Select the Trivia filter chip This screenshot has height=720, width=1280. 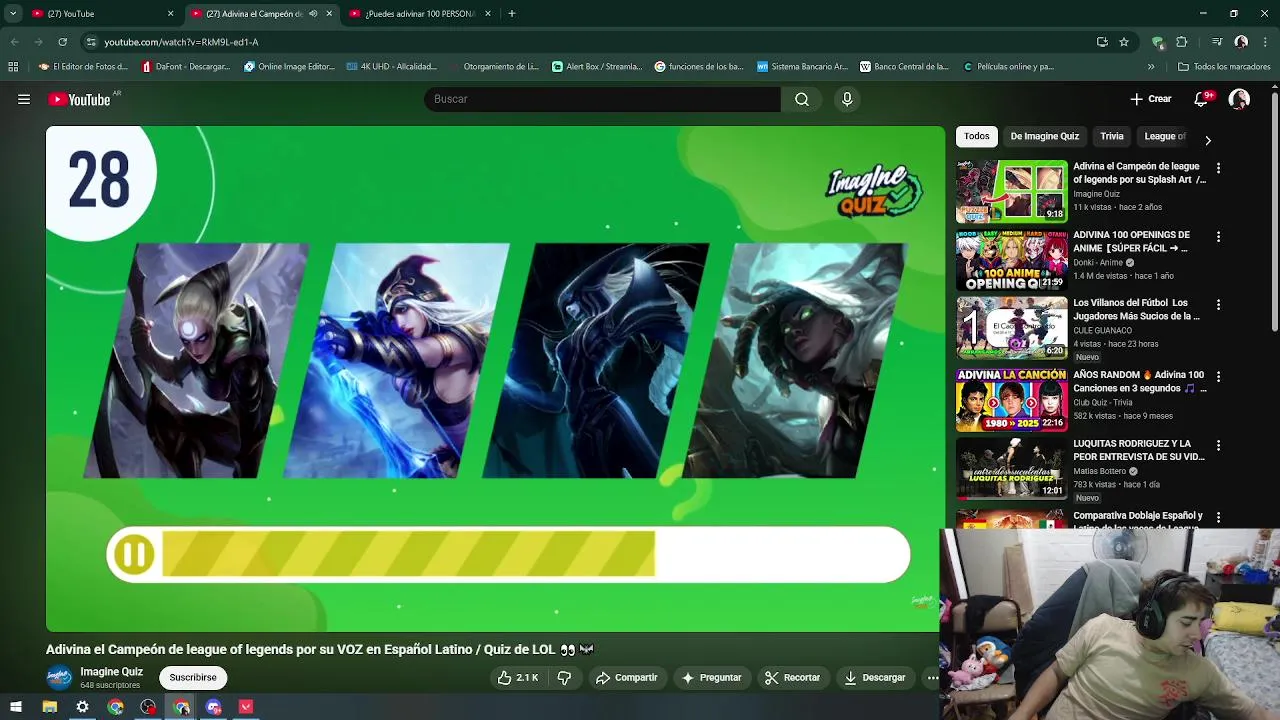pos(1112,137)
